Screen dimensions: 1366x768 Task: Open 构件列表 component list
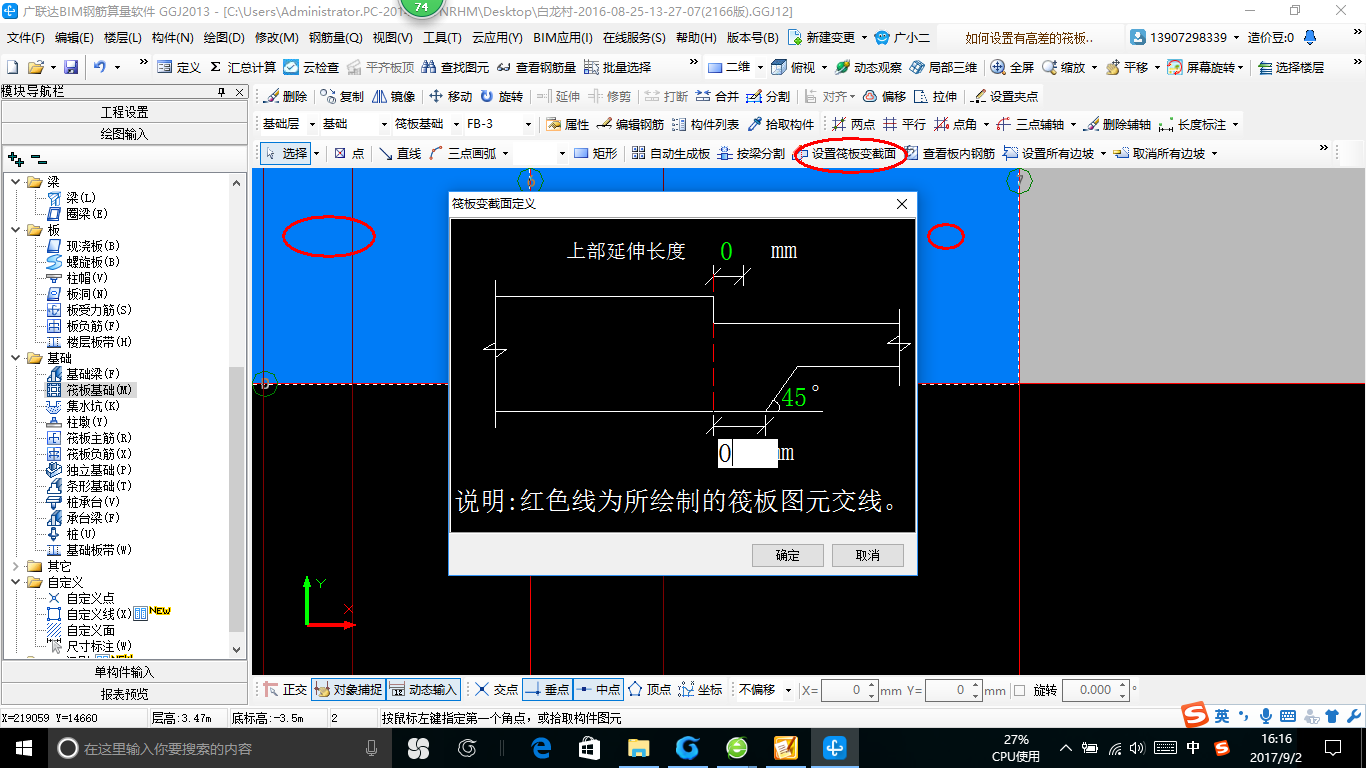705,125
